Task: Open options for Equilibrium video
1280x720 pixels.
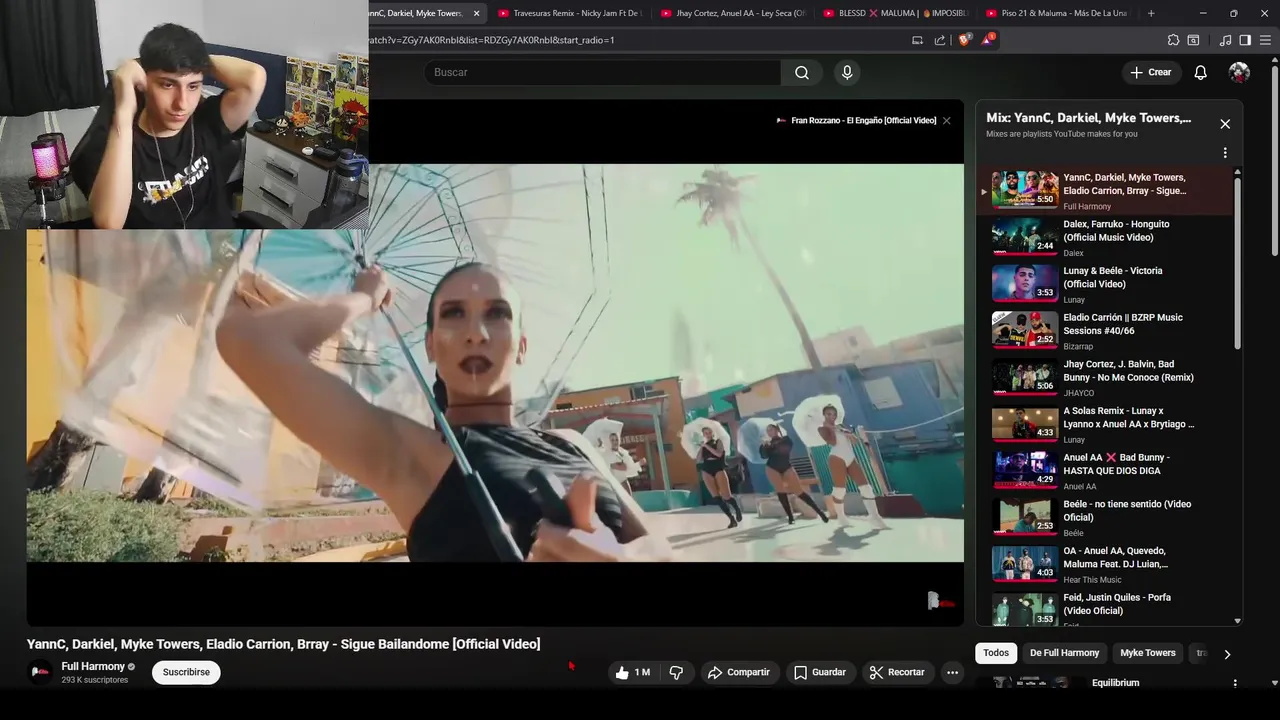Action: [1235, 683]
